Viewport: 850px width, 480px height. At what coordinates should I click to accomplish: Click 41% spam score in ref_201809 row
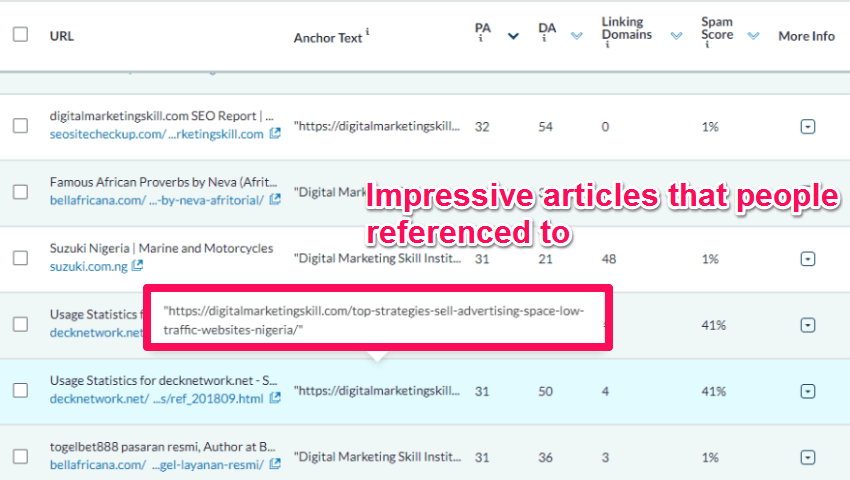pyautogui.click(x=713, y=391)
